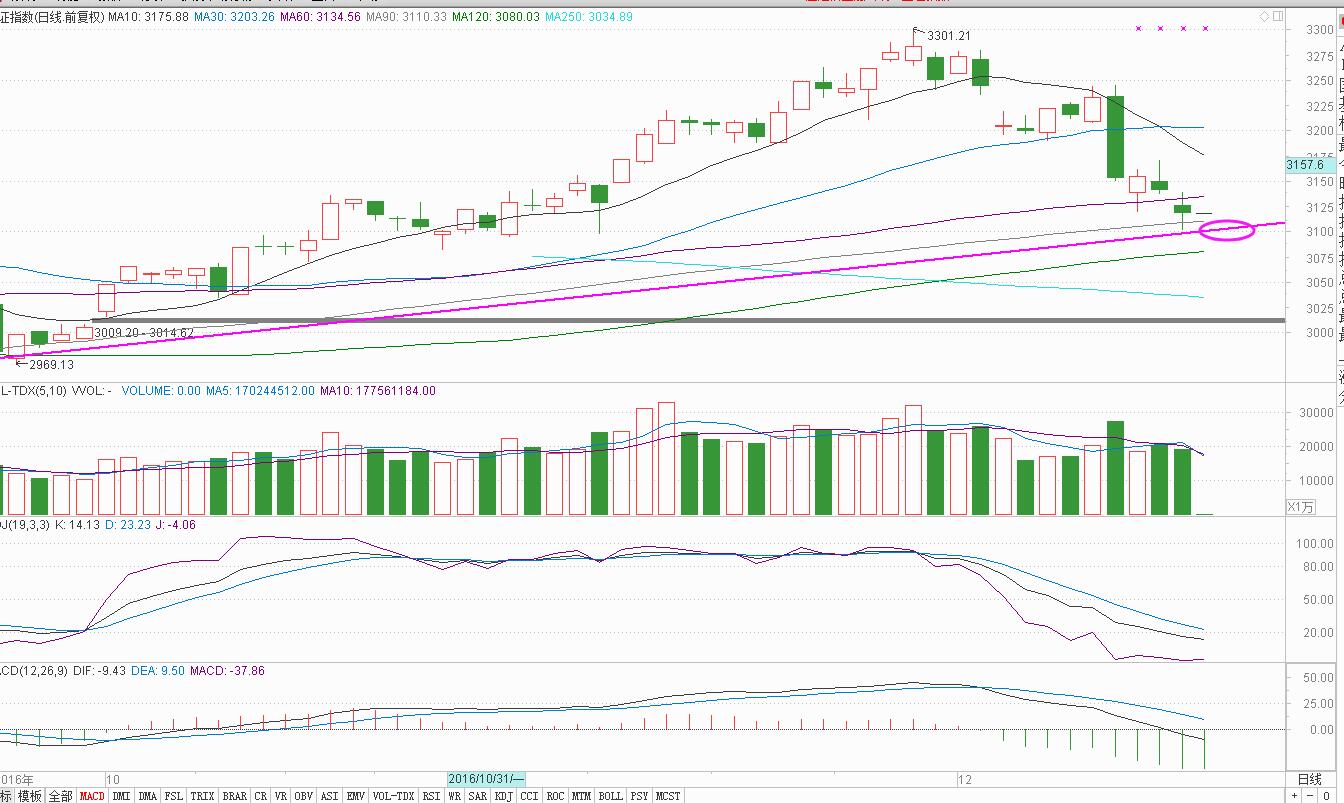Open the RSI indicator tab
This screenshot has width=1344, height=803.
tap(431, 796)
